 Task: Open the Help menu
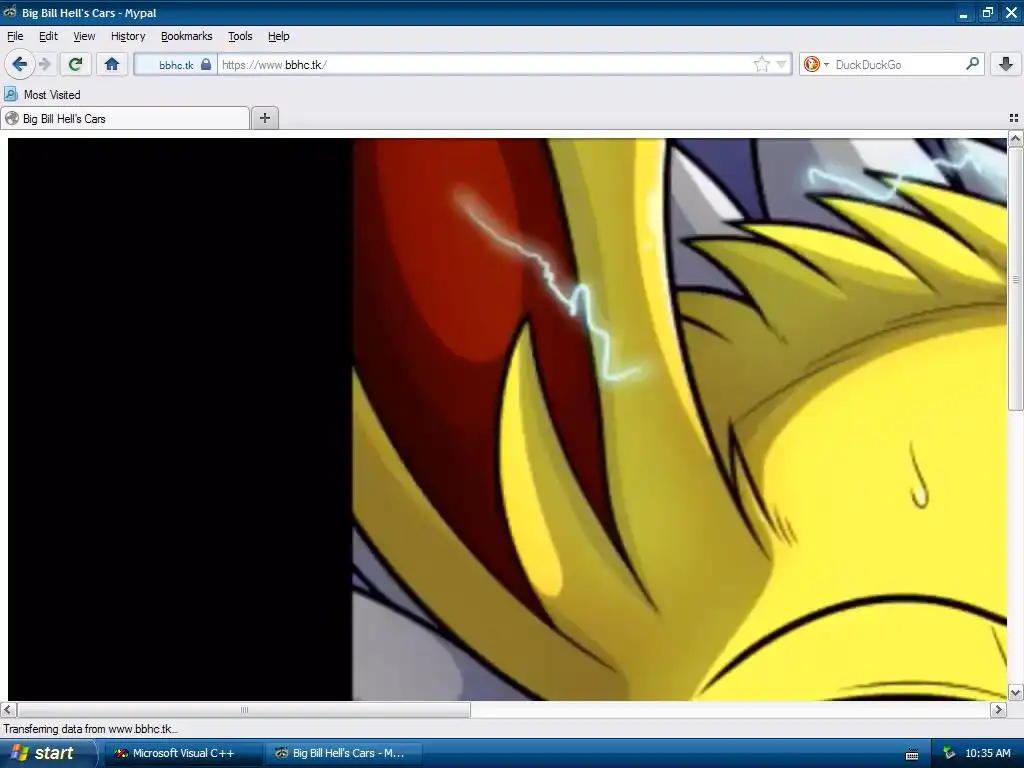pyautogui.click(x=279, y=36)
